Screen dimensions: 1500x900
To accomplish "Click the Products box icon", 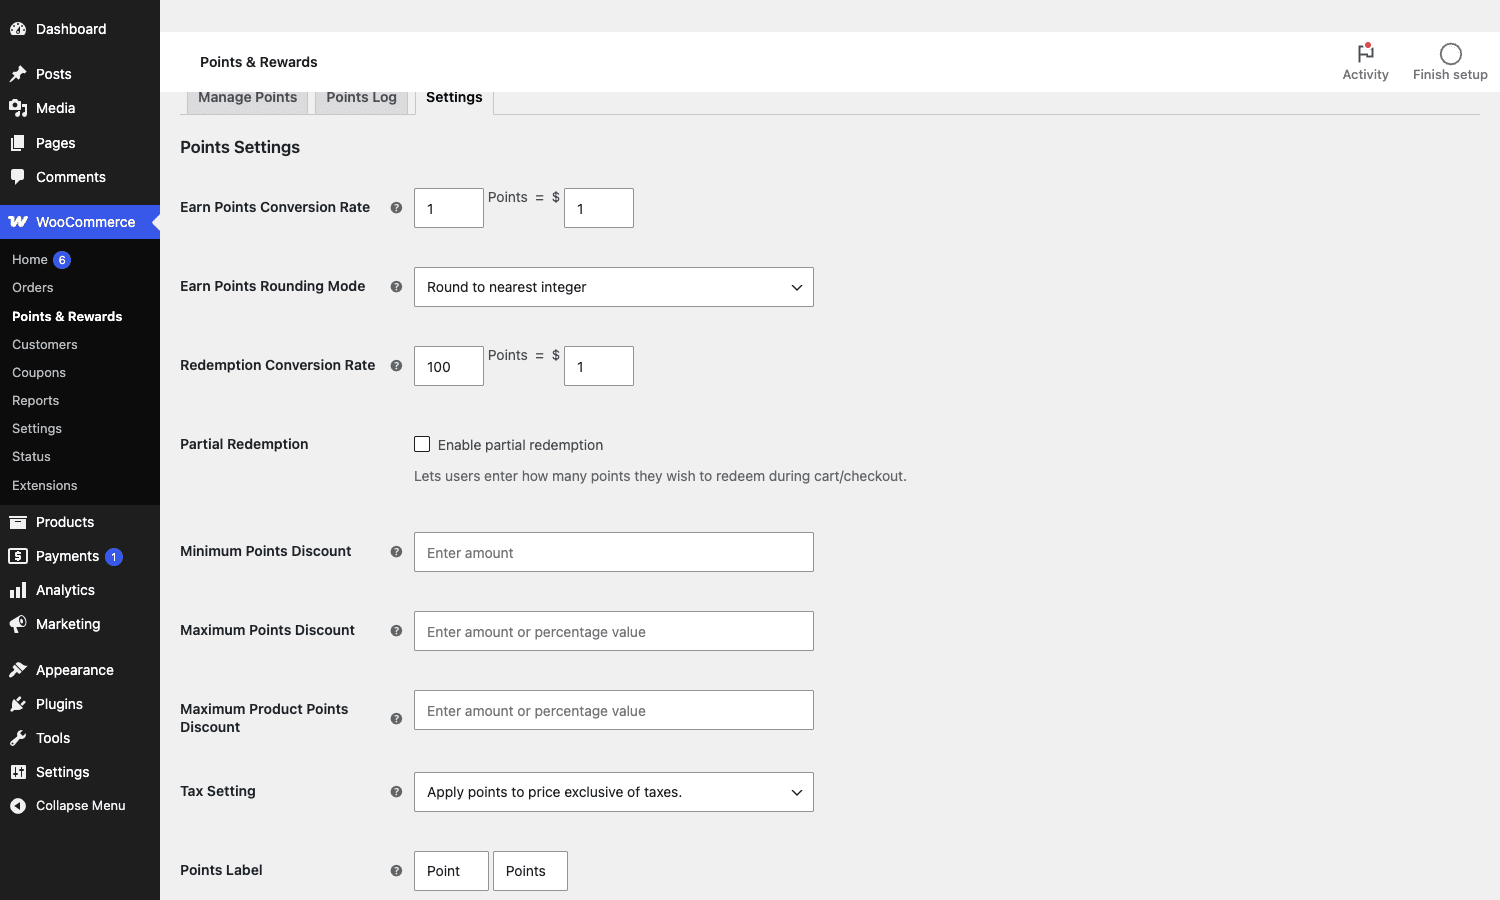I will point(18,522).
